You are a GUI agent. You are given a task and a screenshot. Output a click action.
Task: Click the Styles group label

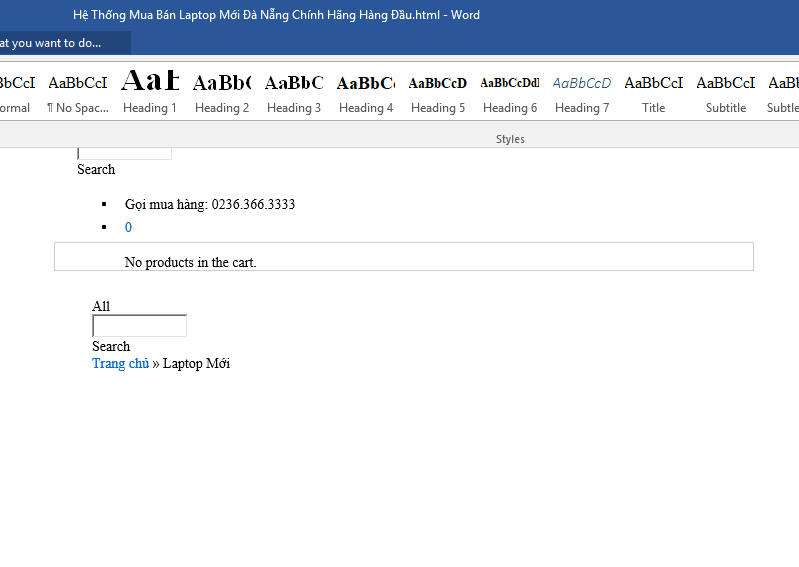(510, 139)
